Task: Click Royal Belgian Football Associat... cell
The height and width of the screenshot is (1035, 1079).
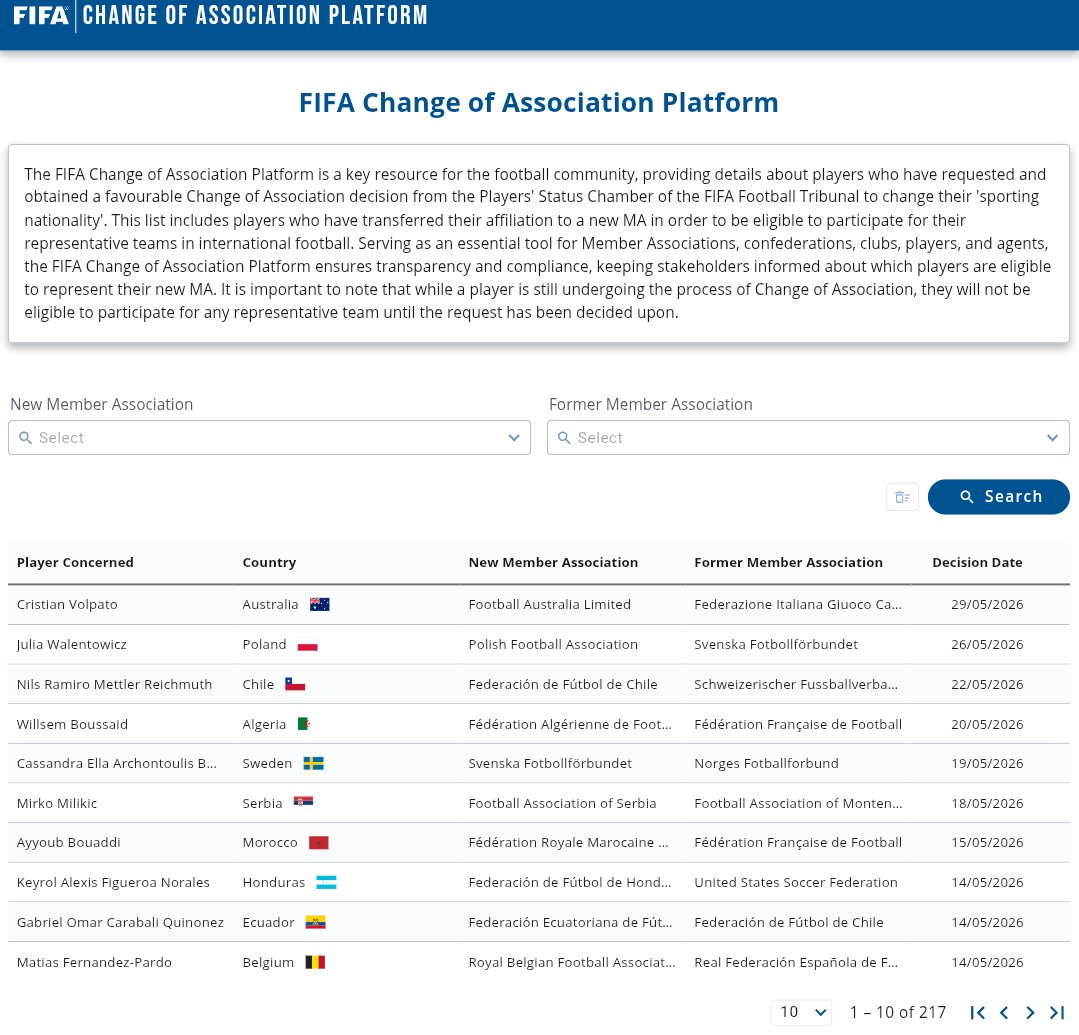Action: tap(572, 962)
